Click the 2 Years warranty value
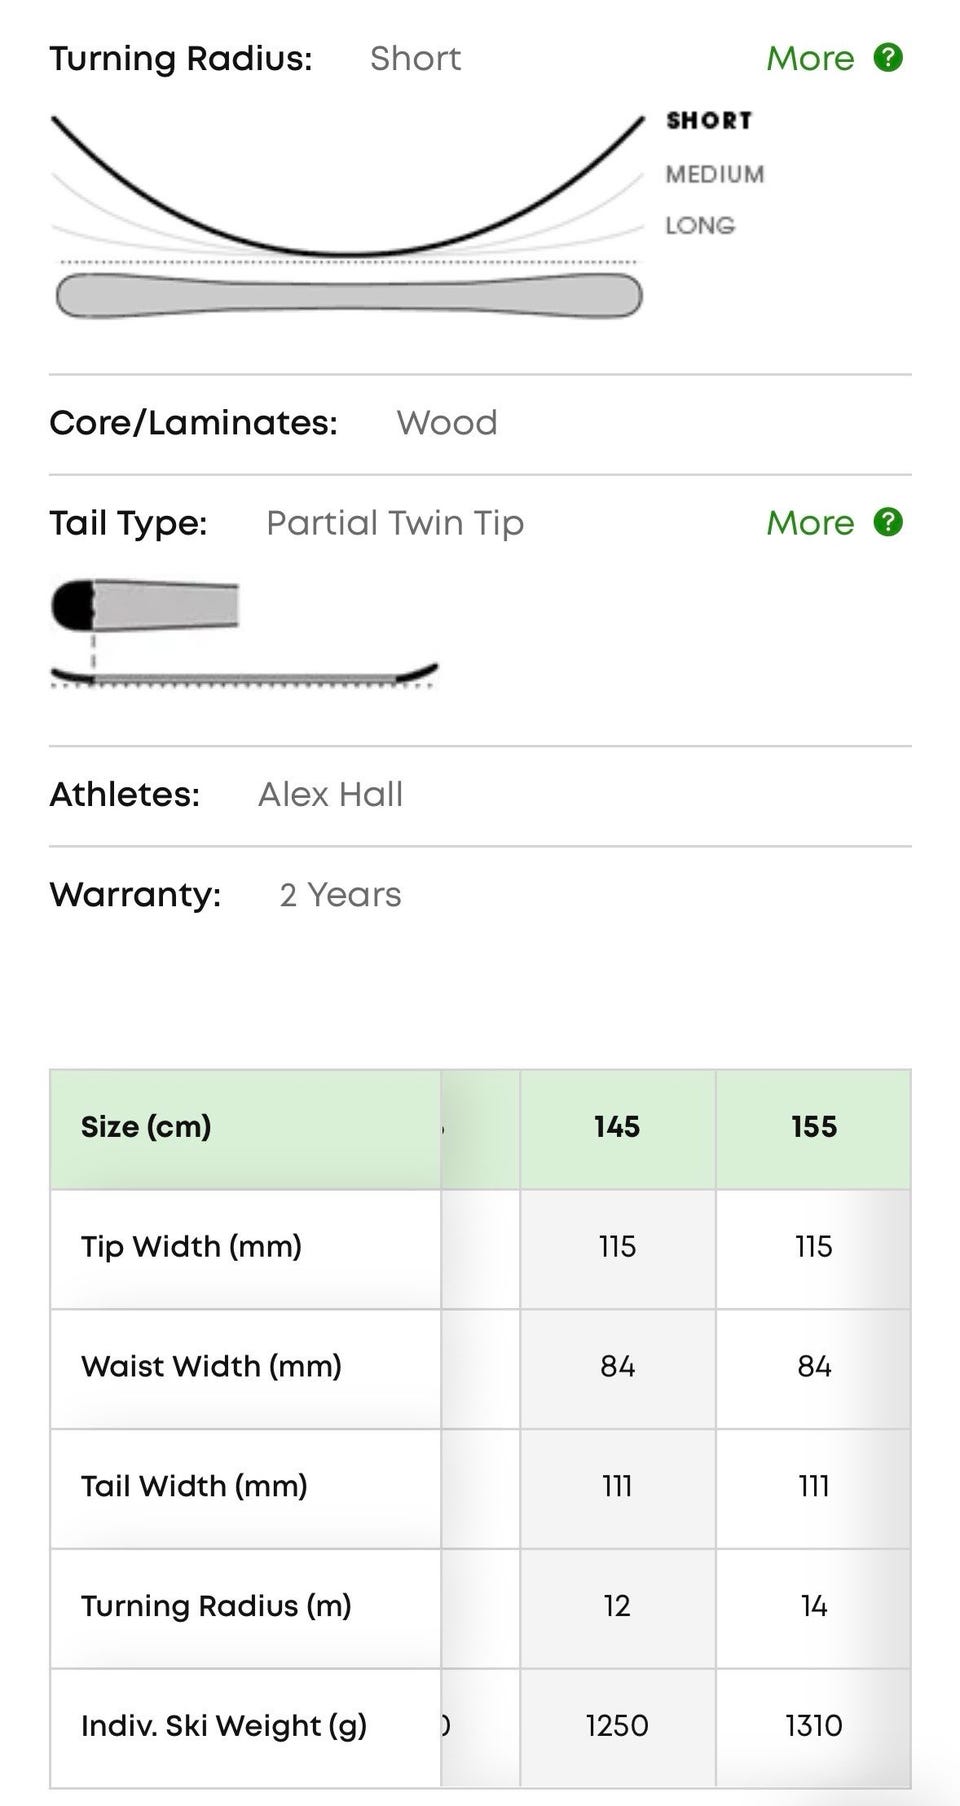The height and width of the screenshot is (1806, 960). click(x=340, y=895)
